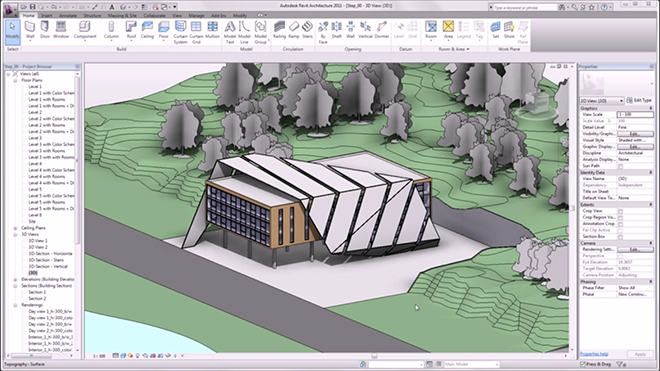
Task: Choose the Roof tool
Action: (131, 30)
